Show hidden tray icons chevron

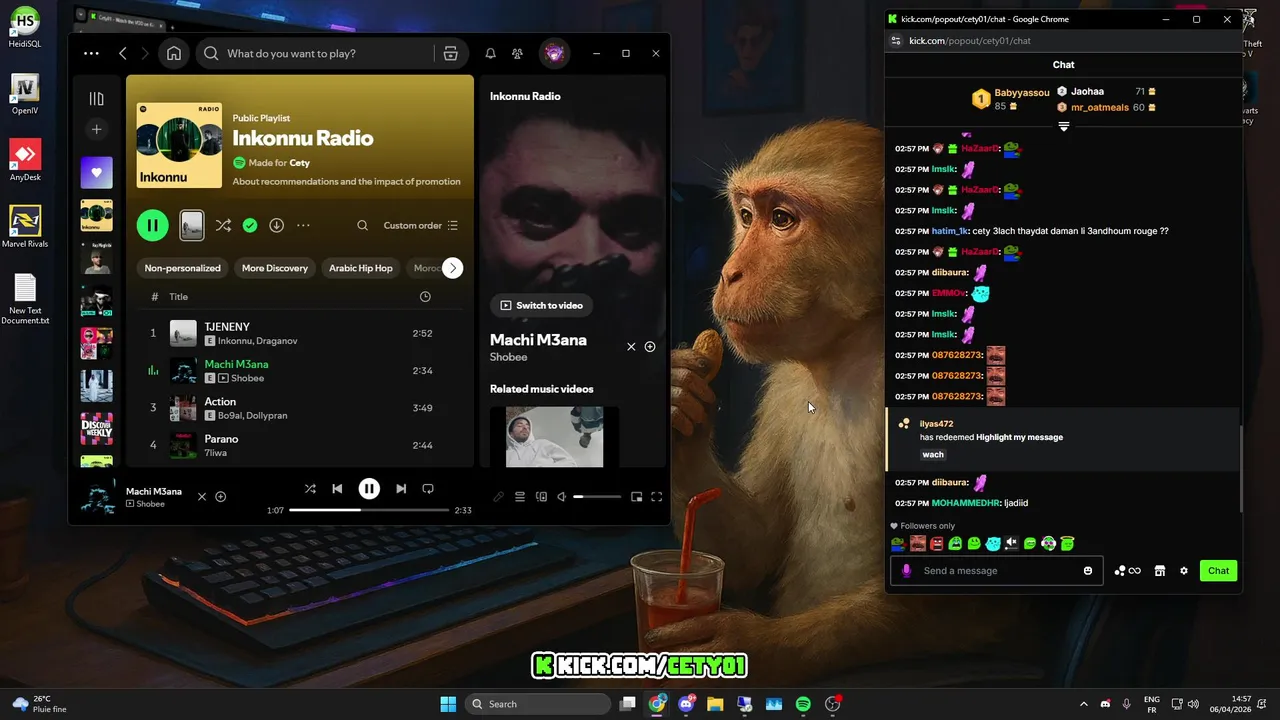coord(1084,704)
